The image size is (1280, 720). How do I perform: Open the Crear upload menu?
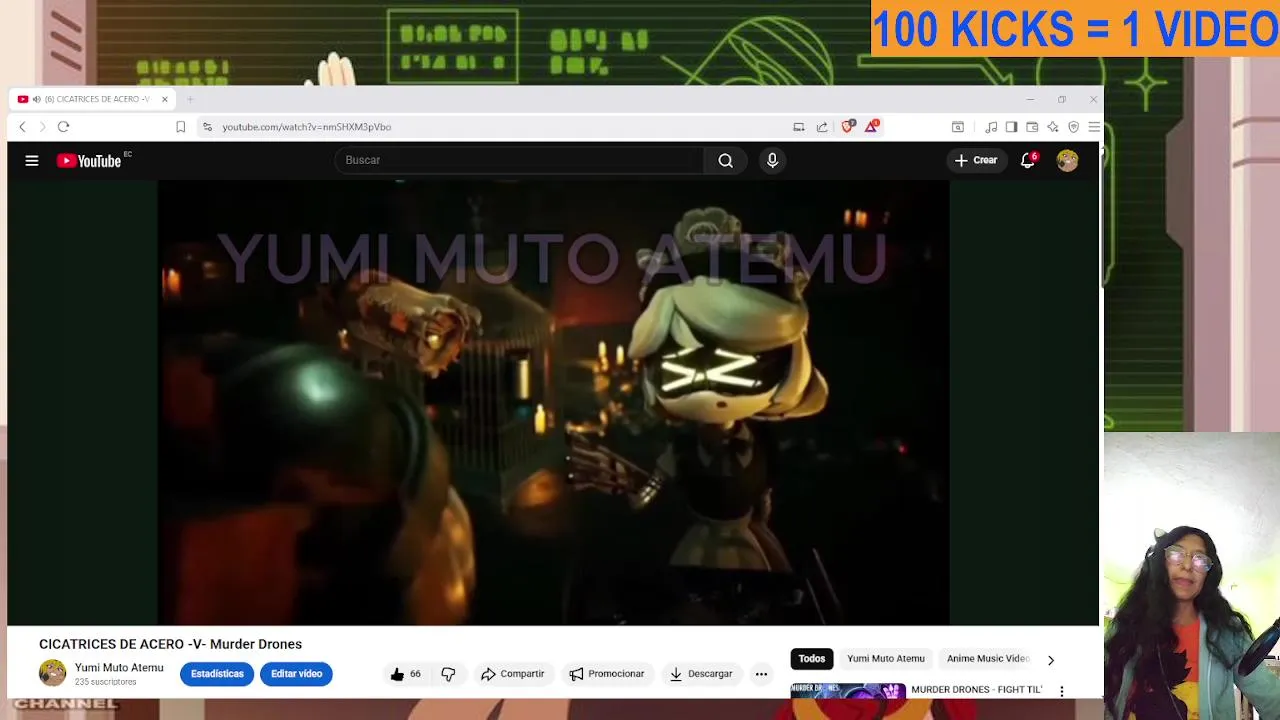click(975, 160)
